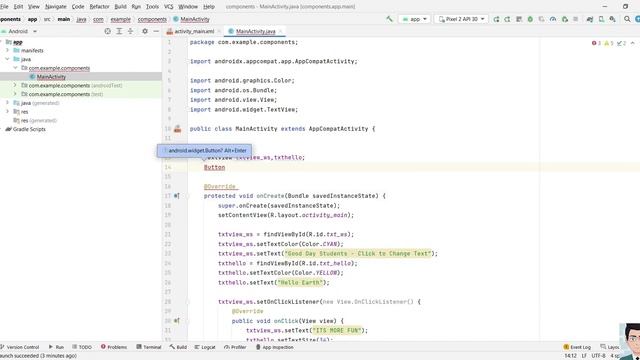Open the VCS menu

click(168, 7)
